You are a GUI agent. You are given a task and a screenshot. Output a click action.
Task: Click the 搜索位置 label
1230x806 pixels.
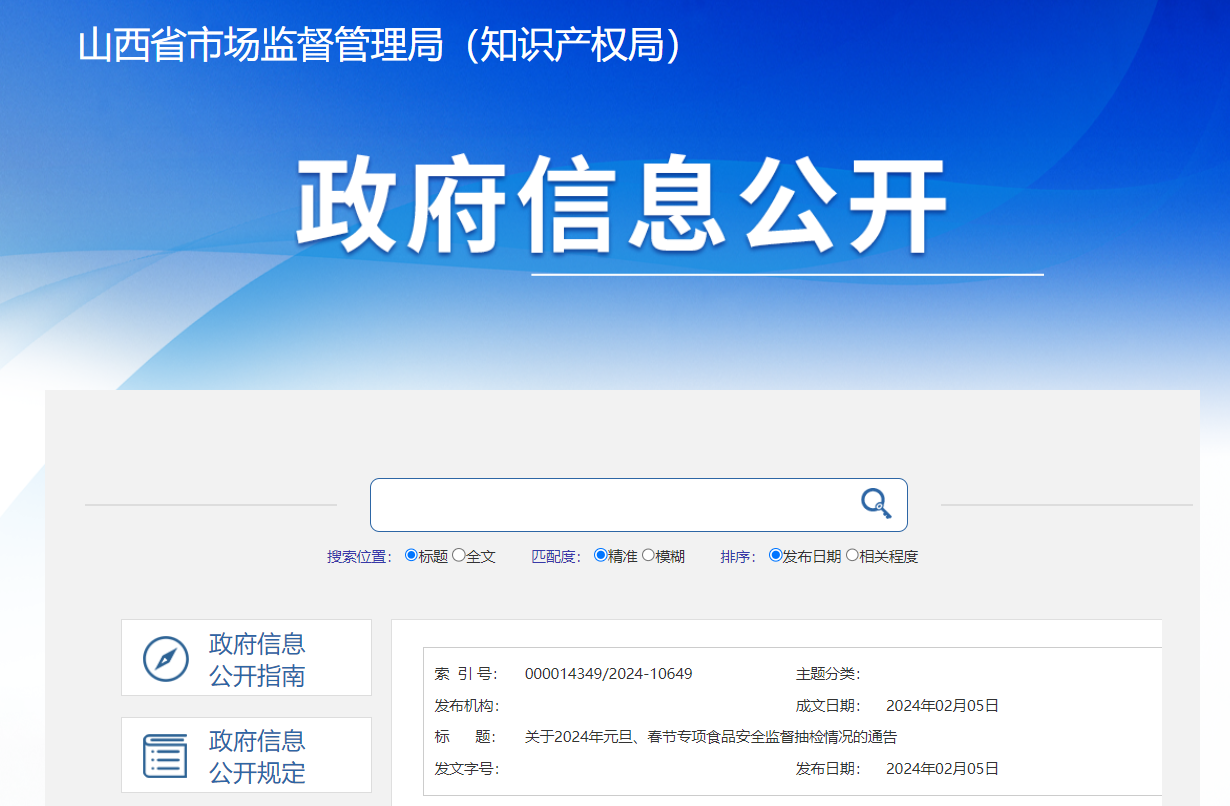pos(359,557)
